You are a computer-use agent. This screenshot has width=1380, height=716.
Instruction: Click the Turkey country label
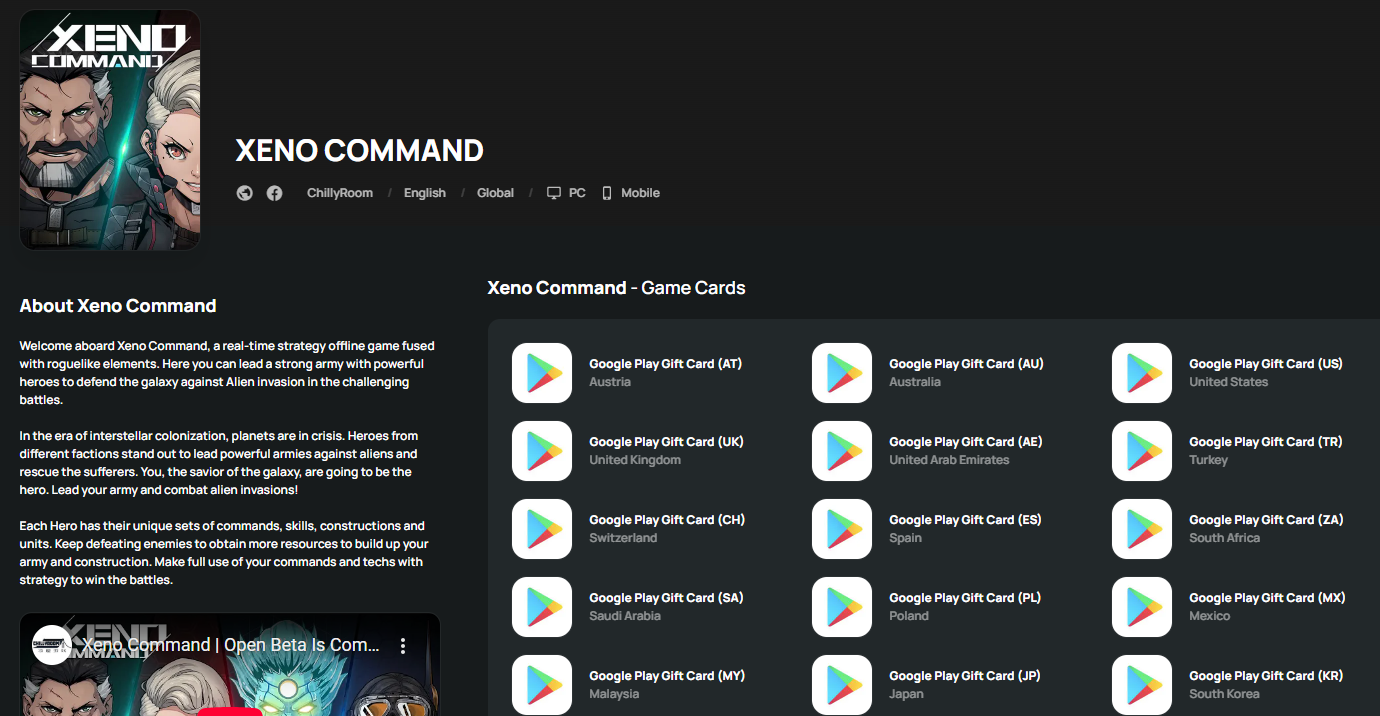point(1208,460)
